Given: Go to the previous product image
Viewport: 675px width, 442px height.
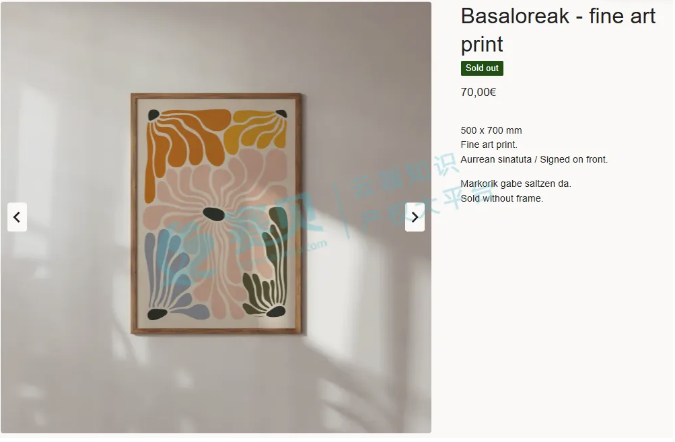Looking at the screenshot, I should [17, 217].
